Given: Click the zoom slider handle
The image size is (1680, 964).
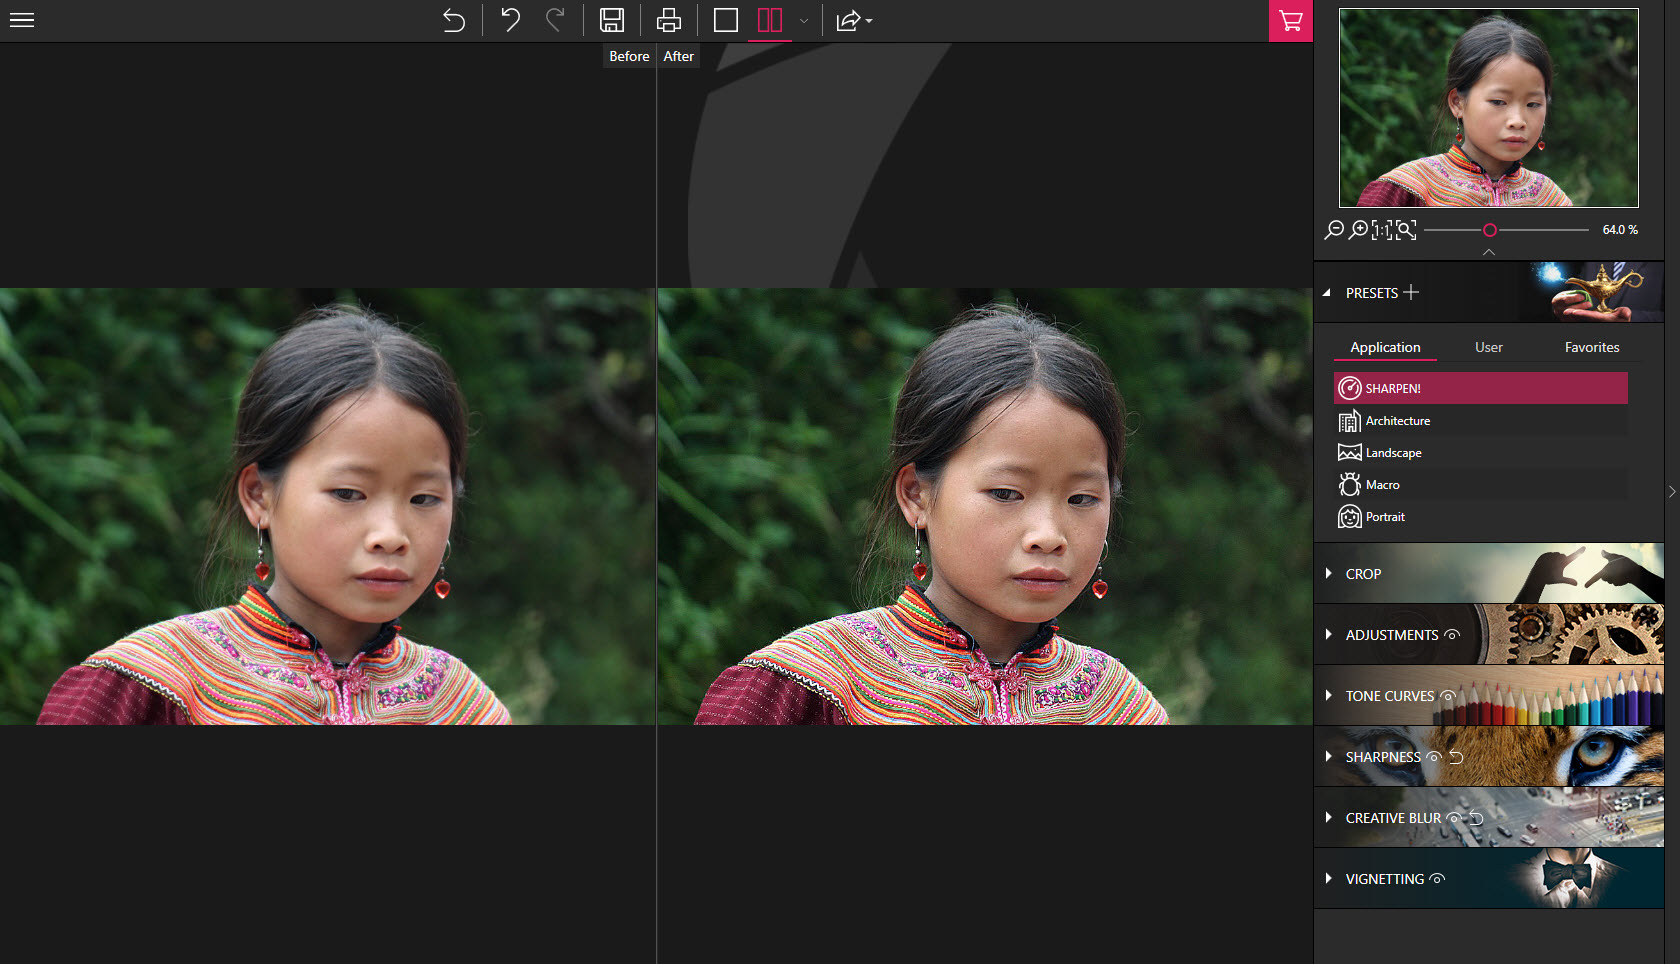Looking at the screenshot, I should [x=1489, y=230].
